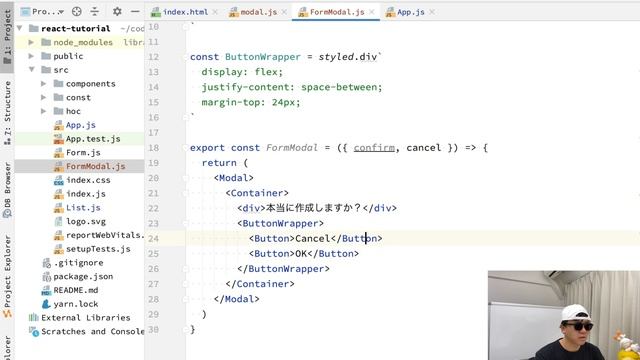Click the Scratches and Consoles icon
640x360 pixels.
[x=34, y=331]
